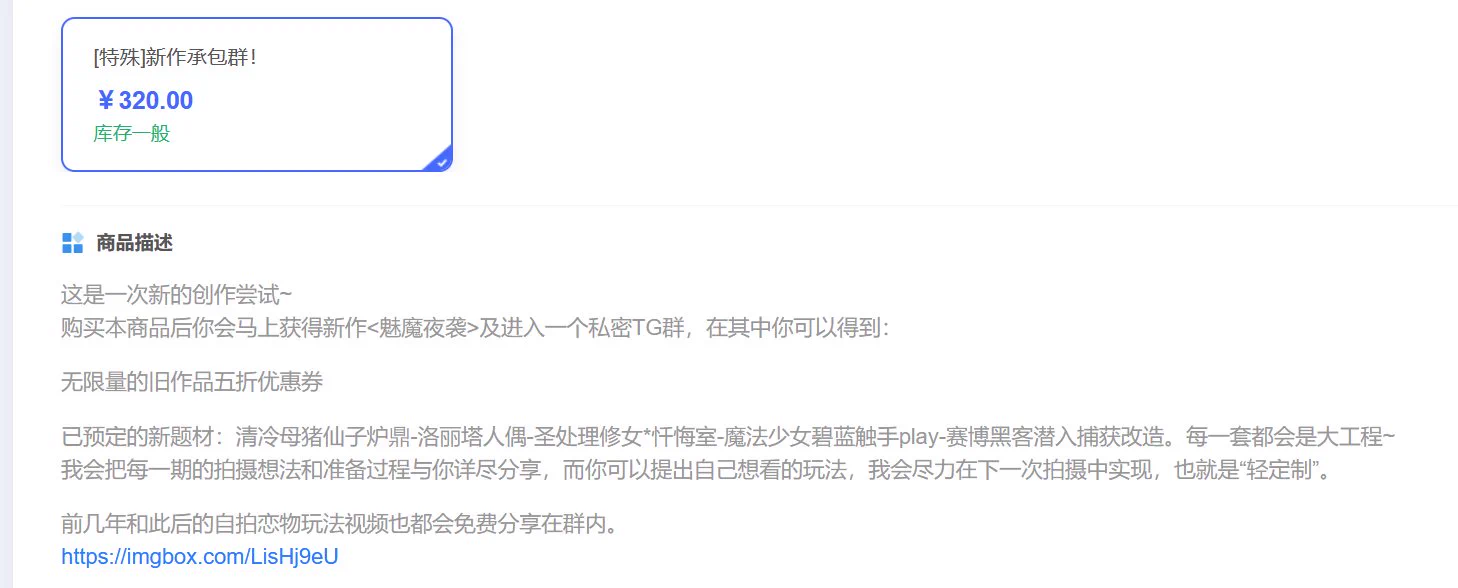Select the [特殊]新作承包群! product option card
The width and height of the screenshot is (1458, 588).
point(257,95)
